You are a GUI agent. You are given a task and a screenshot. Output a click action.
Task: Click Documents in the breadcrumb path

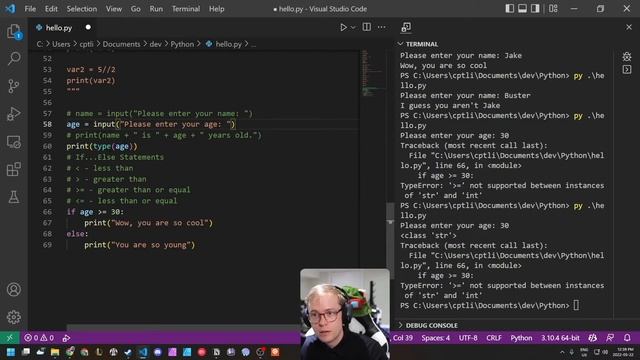pyautogui.click(x=121, y=44)
